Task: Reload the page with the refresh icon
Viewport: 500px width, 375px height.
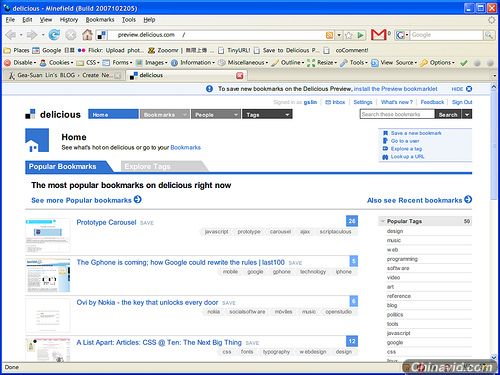Action: pyautogui.click(x=54, y=34)
